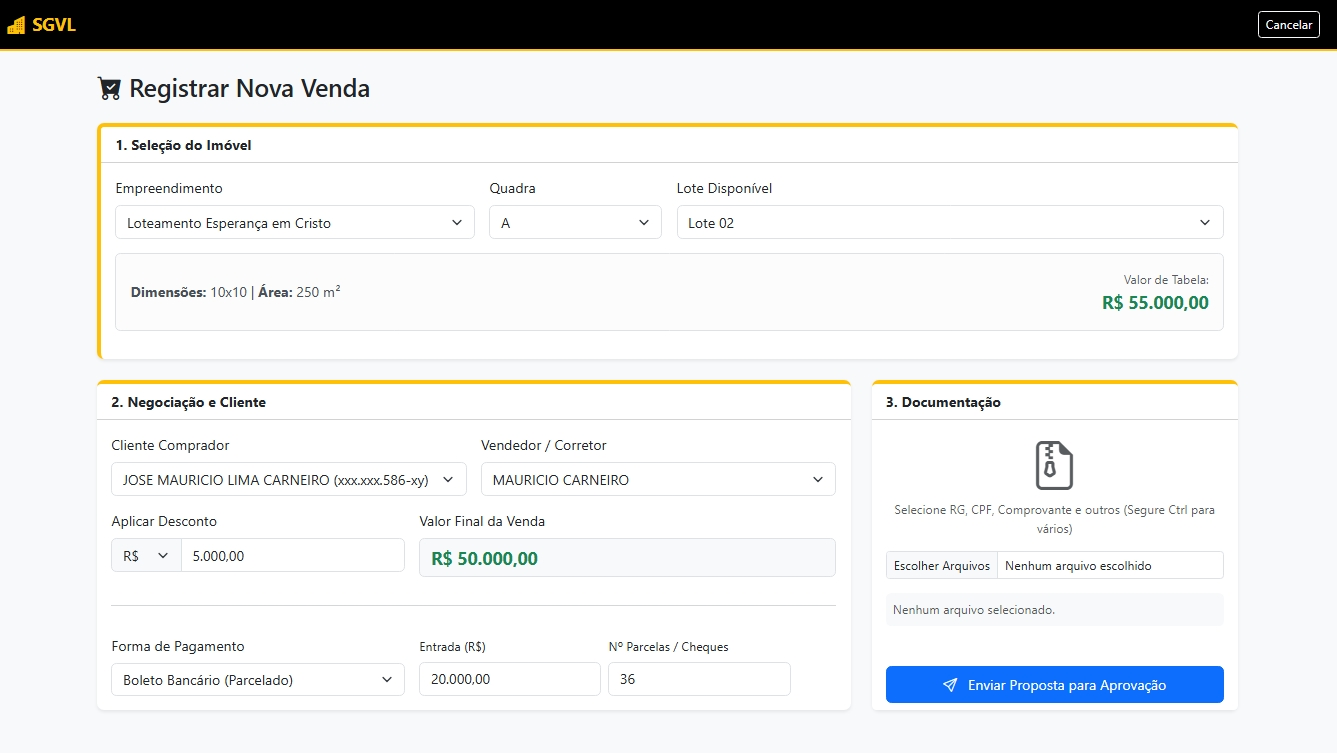Click the Nº Parcelas / Cheques field
The height and width of the screenshot is (753, 1337).
698,679
